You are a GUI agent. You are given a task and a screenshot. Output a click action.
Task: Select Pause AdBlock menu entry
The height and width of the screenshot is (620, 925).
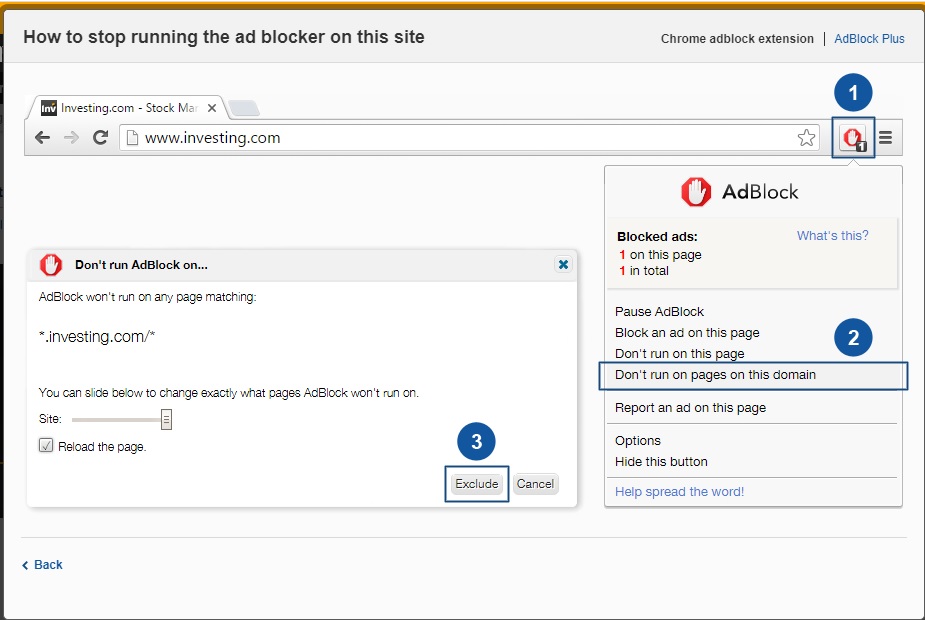tap(659, 311)
